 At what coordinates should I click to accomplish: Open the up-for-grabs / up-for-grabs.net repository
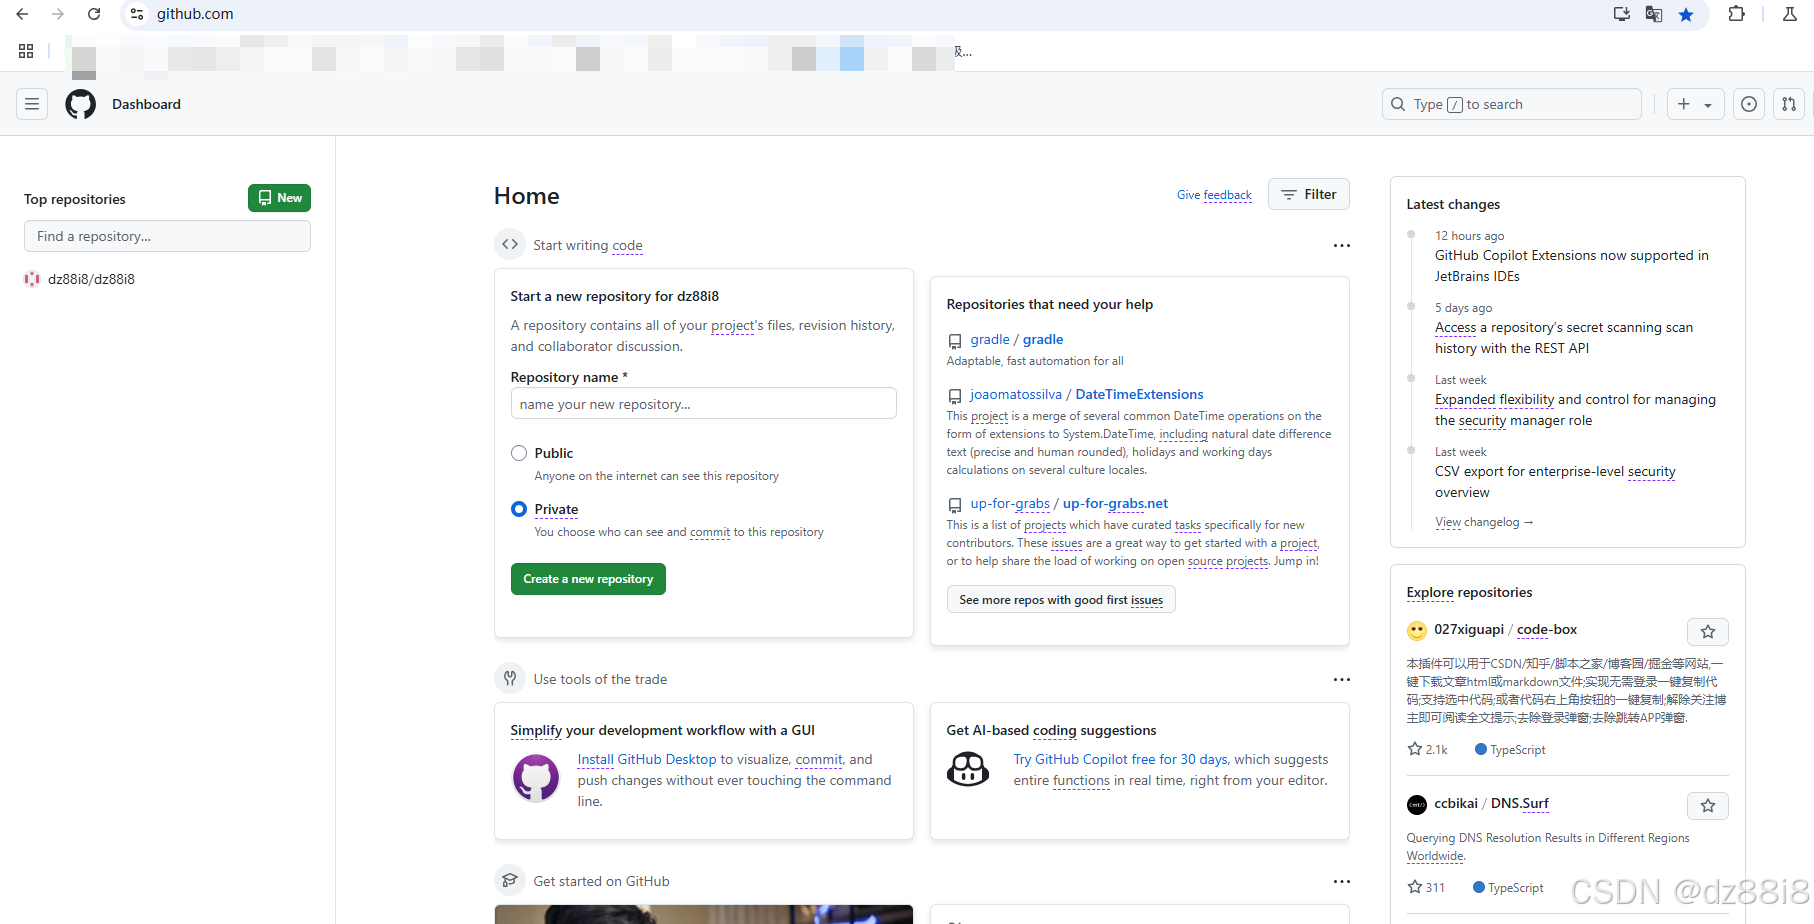(x=1069, y=504)
